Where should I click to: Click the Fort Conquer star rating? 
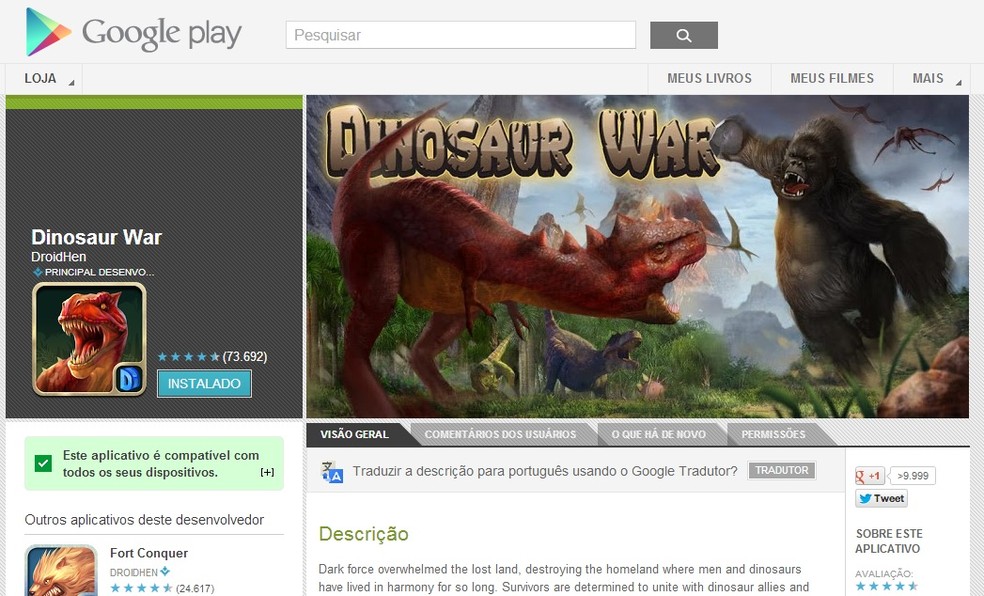point(141,588)
